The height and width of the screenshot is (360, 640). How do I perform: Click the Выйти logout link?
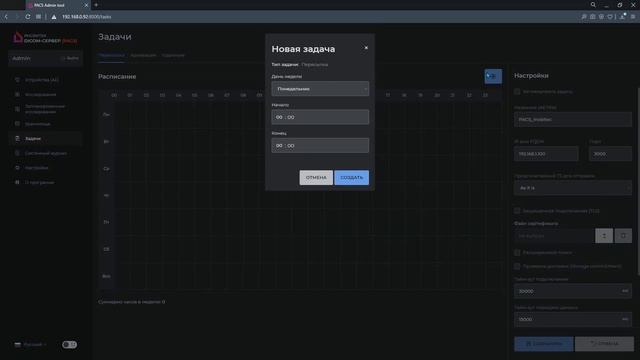point(70,58)
